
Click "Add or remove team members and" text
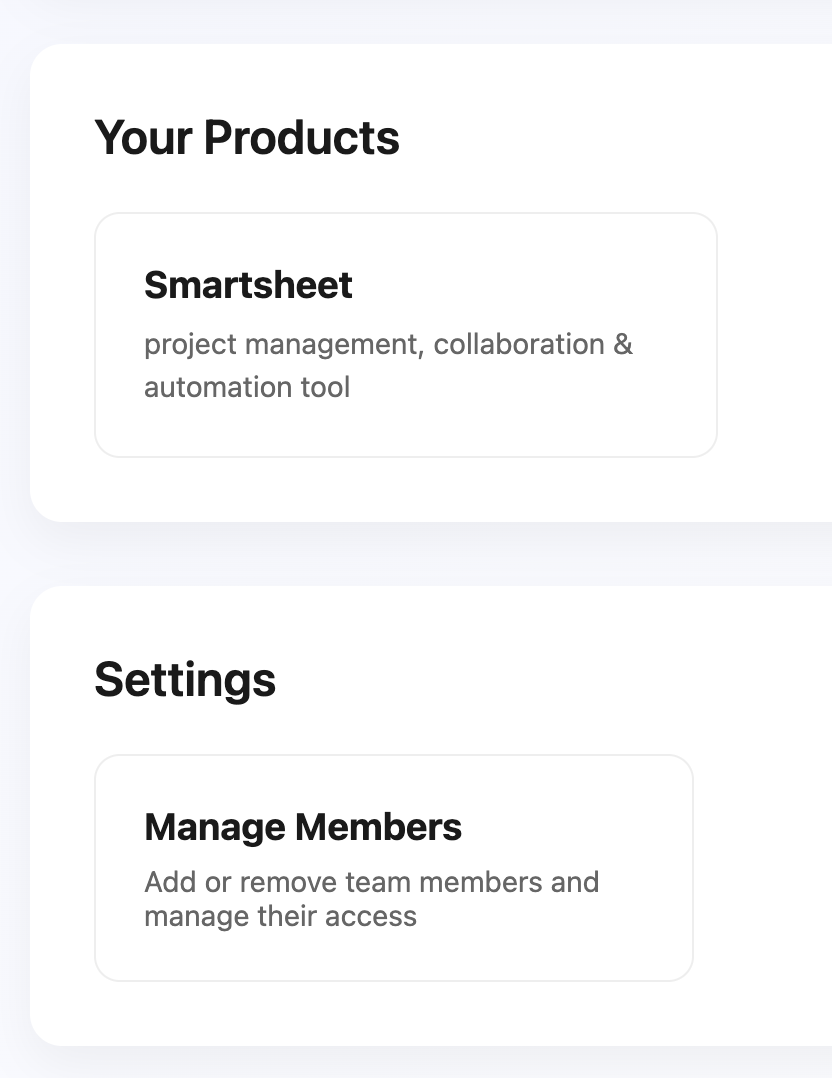pyautogui.click(x=371, y=882)
